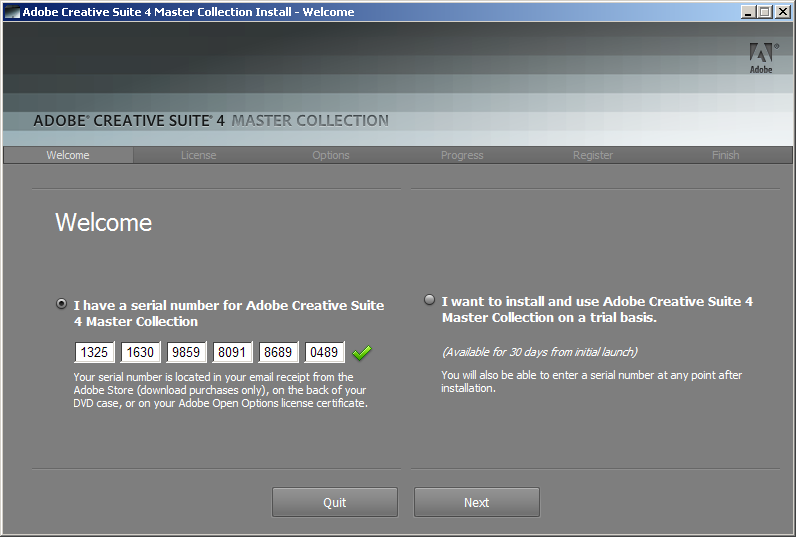Click the Next button
796x537 pixels.
[477, 502]
